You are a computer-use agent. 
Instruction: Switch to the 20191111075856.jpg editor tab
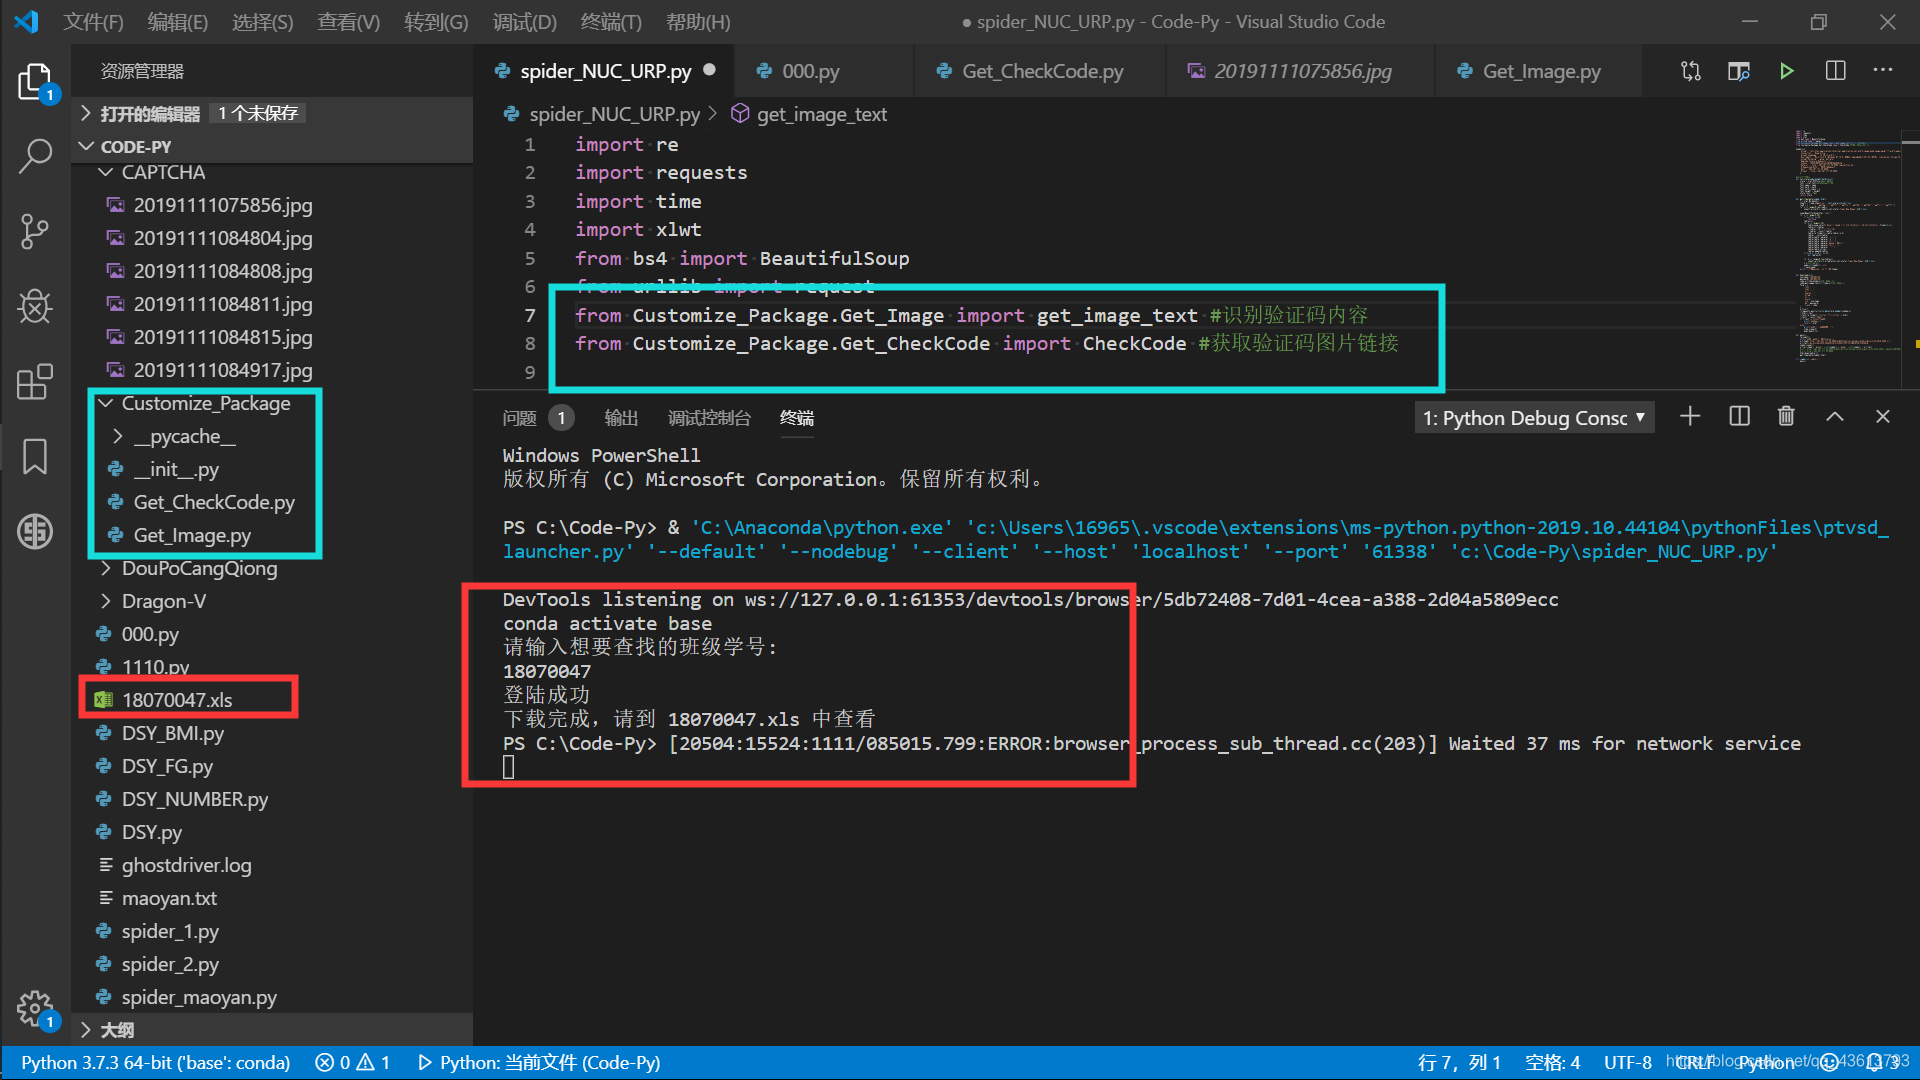click(x=1302, y=71)
